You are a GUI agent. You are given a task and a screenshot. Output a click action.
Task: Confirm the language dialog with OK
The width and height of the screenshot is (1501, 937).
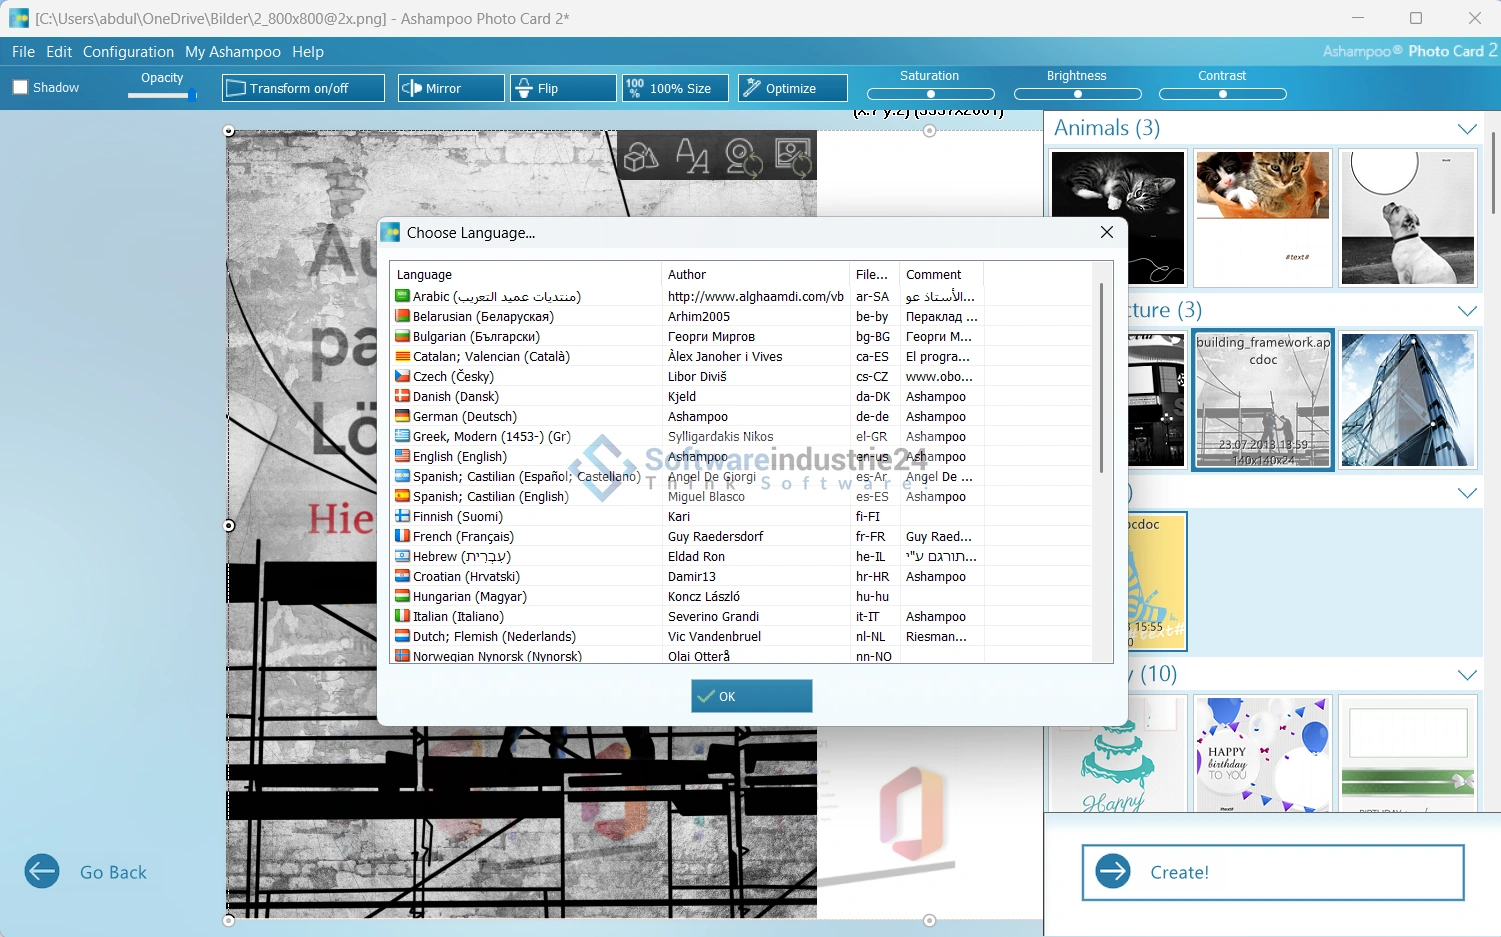tap(751, 696)
